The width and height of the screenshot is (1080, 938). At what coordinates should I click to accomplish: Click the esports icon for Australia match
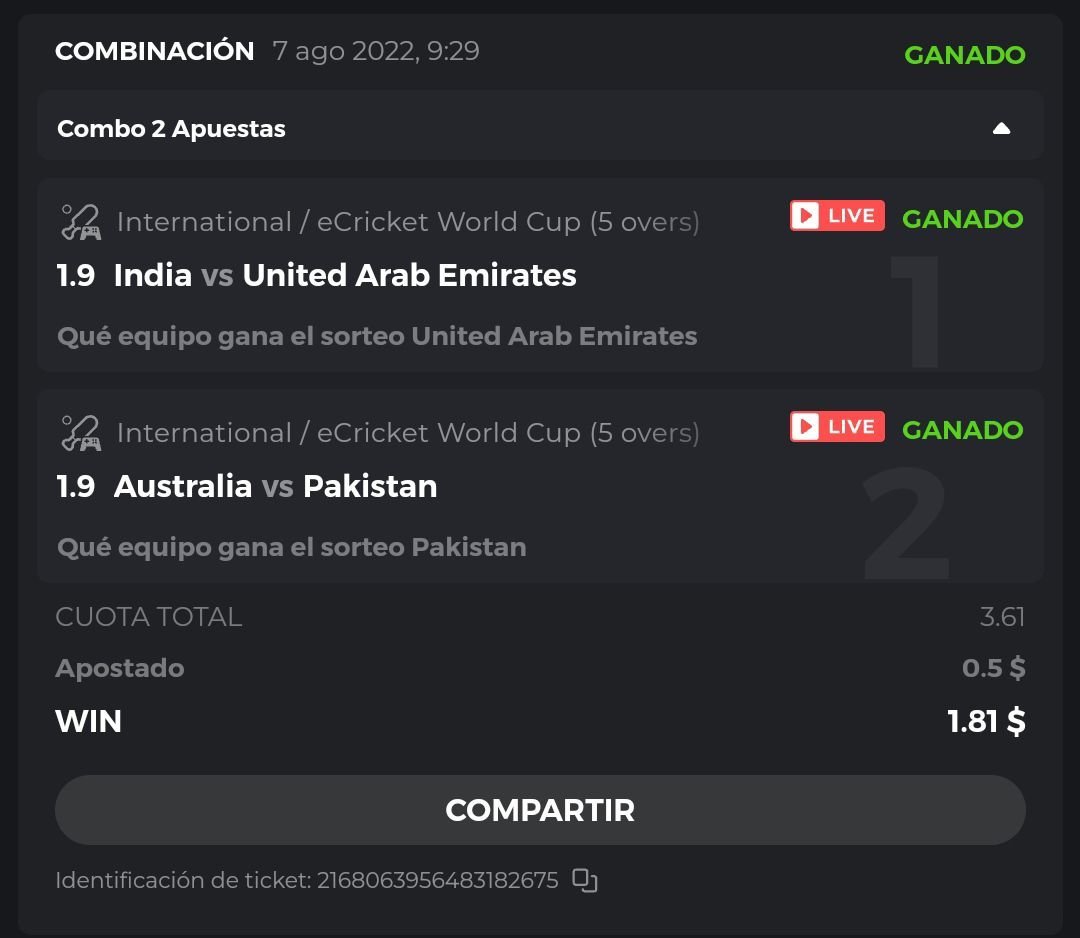click(80, 433)
